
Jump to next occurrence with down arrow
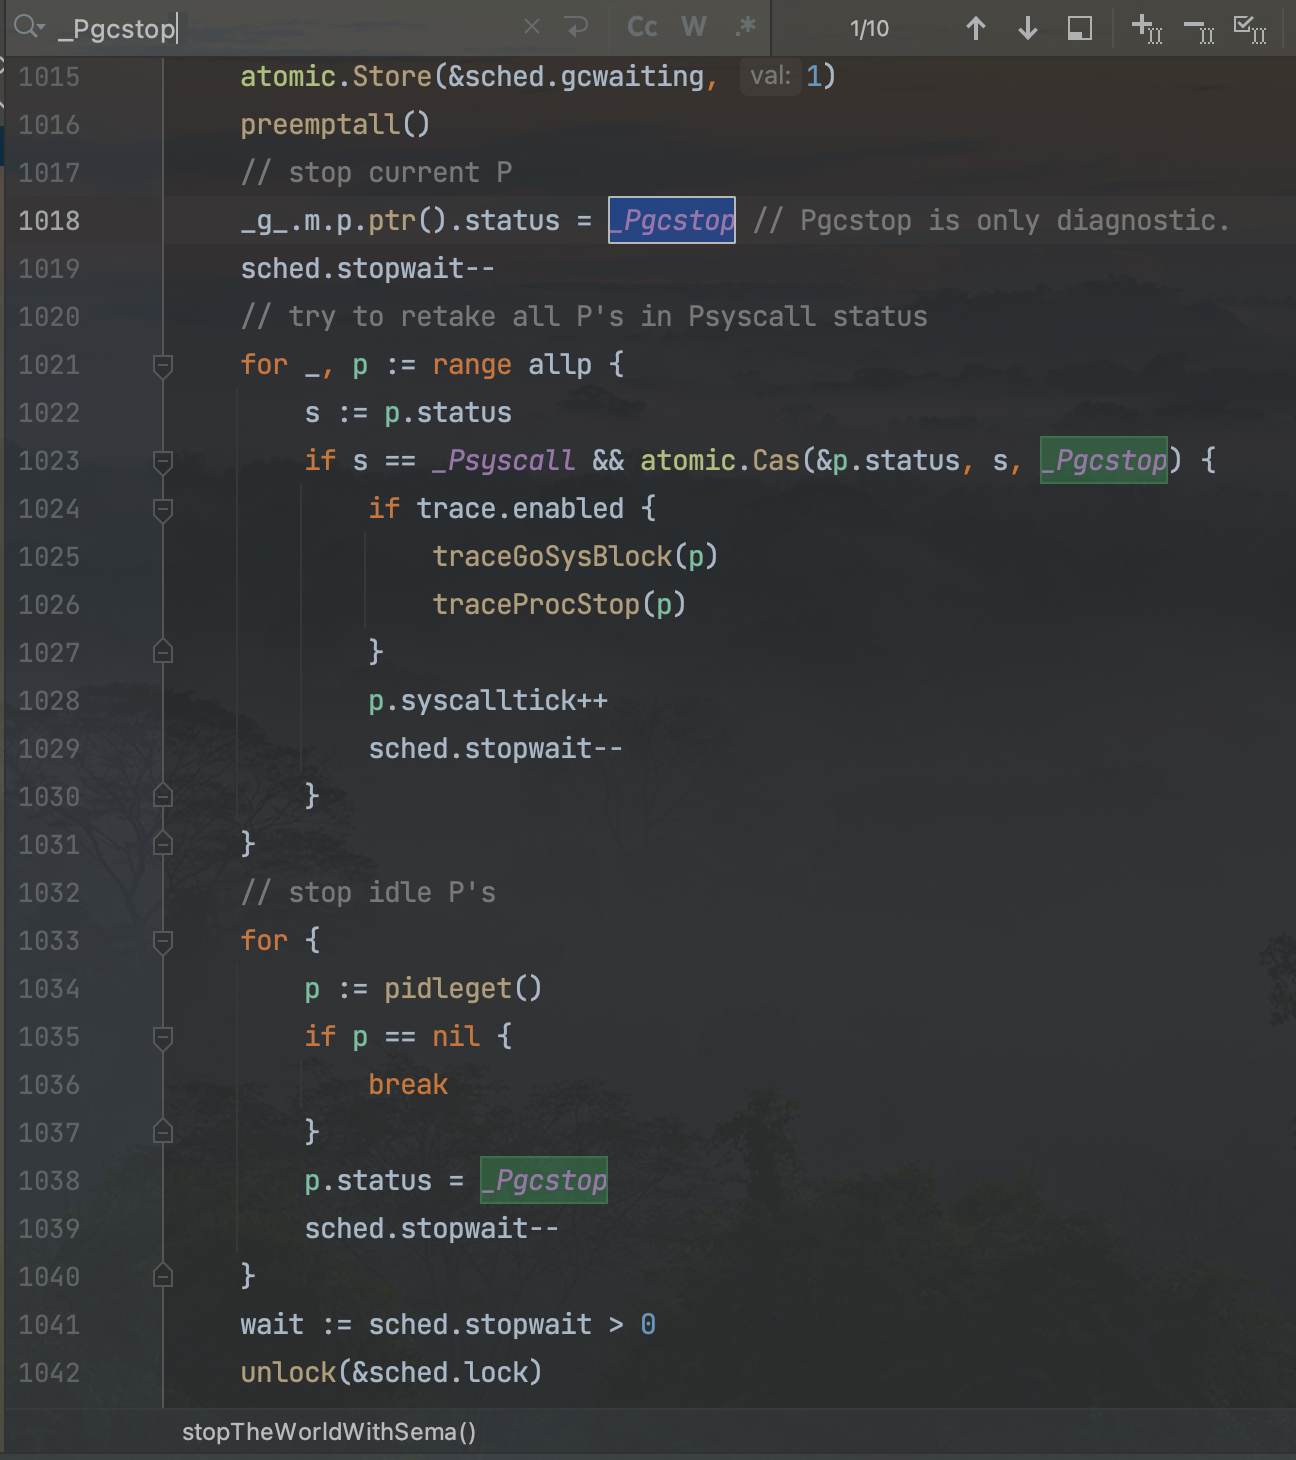1027,28
